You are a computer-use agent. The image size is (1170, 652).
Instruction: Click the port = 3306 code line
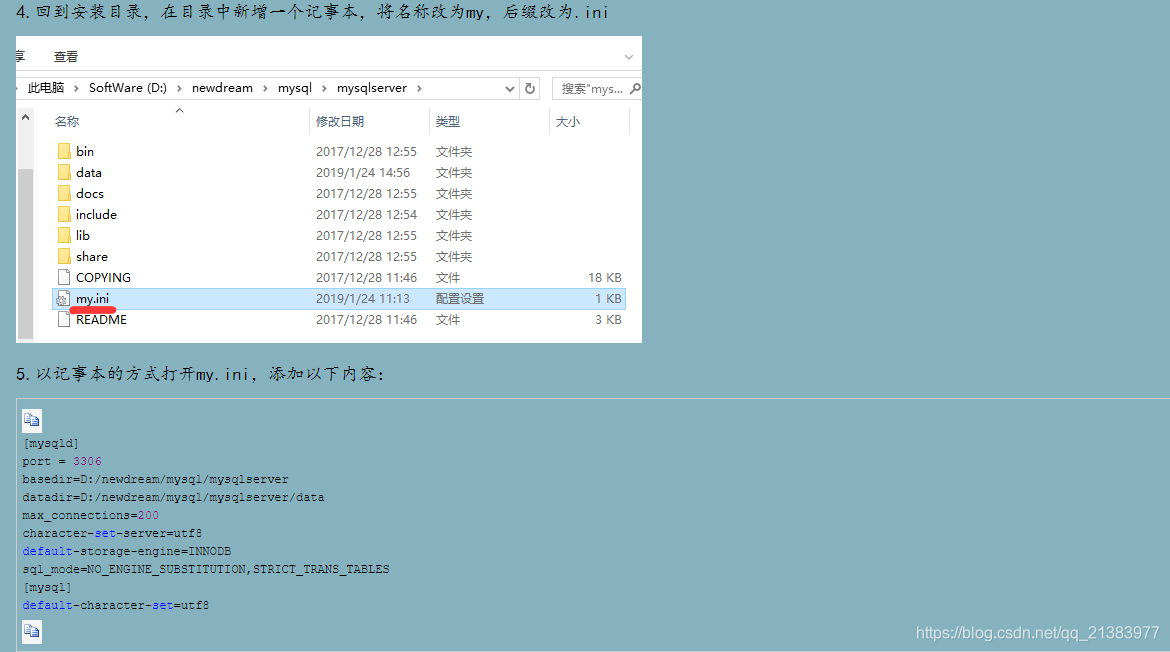pyautogui.click(x=62, y=461)
